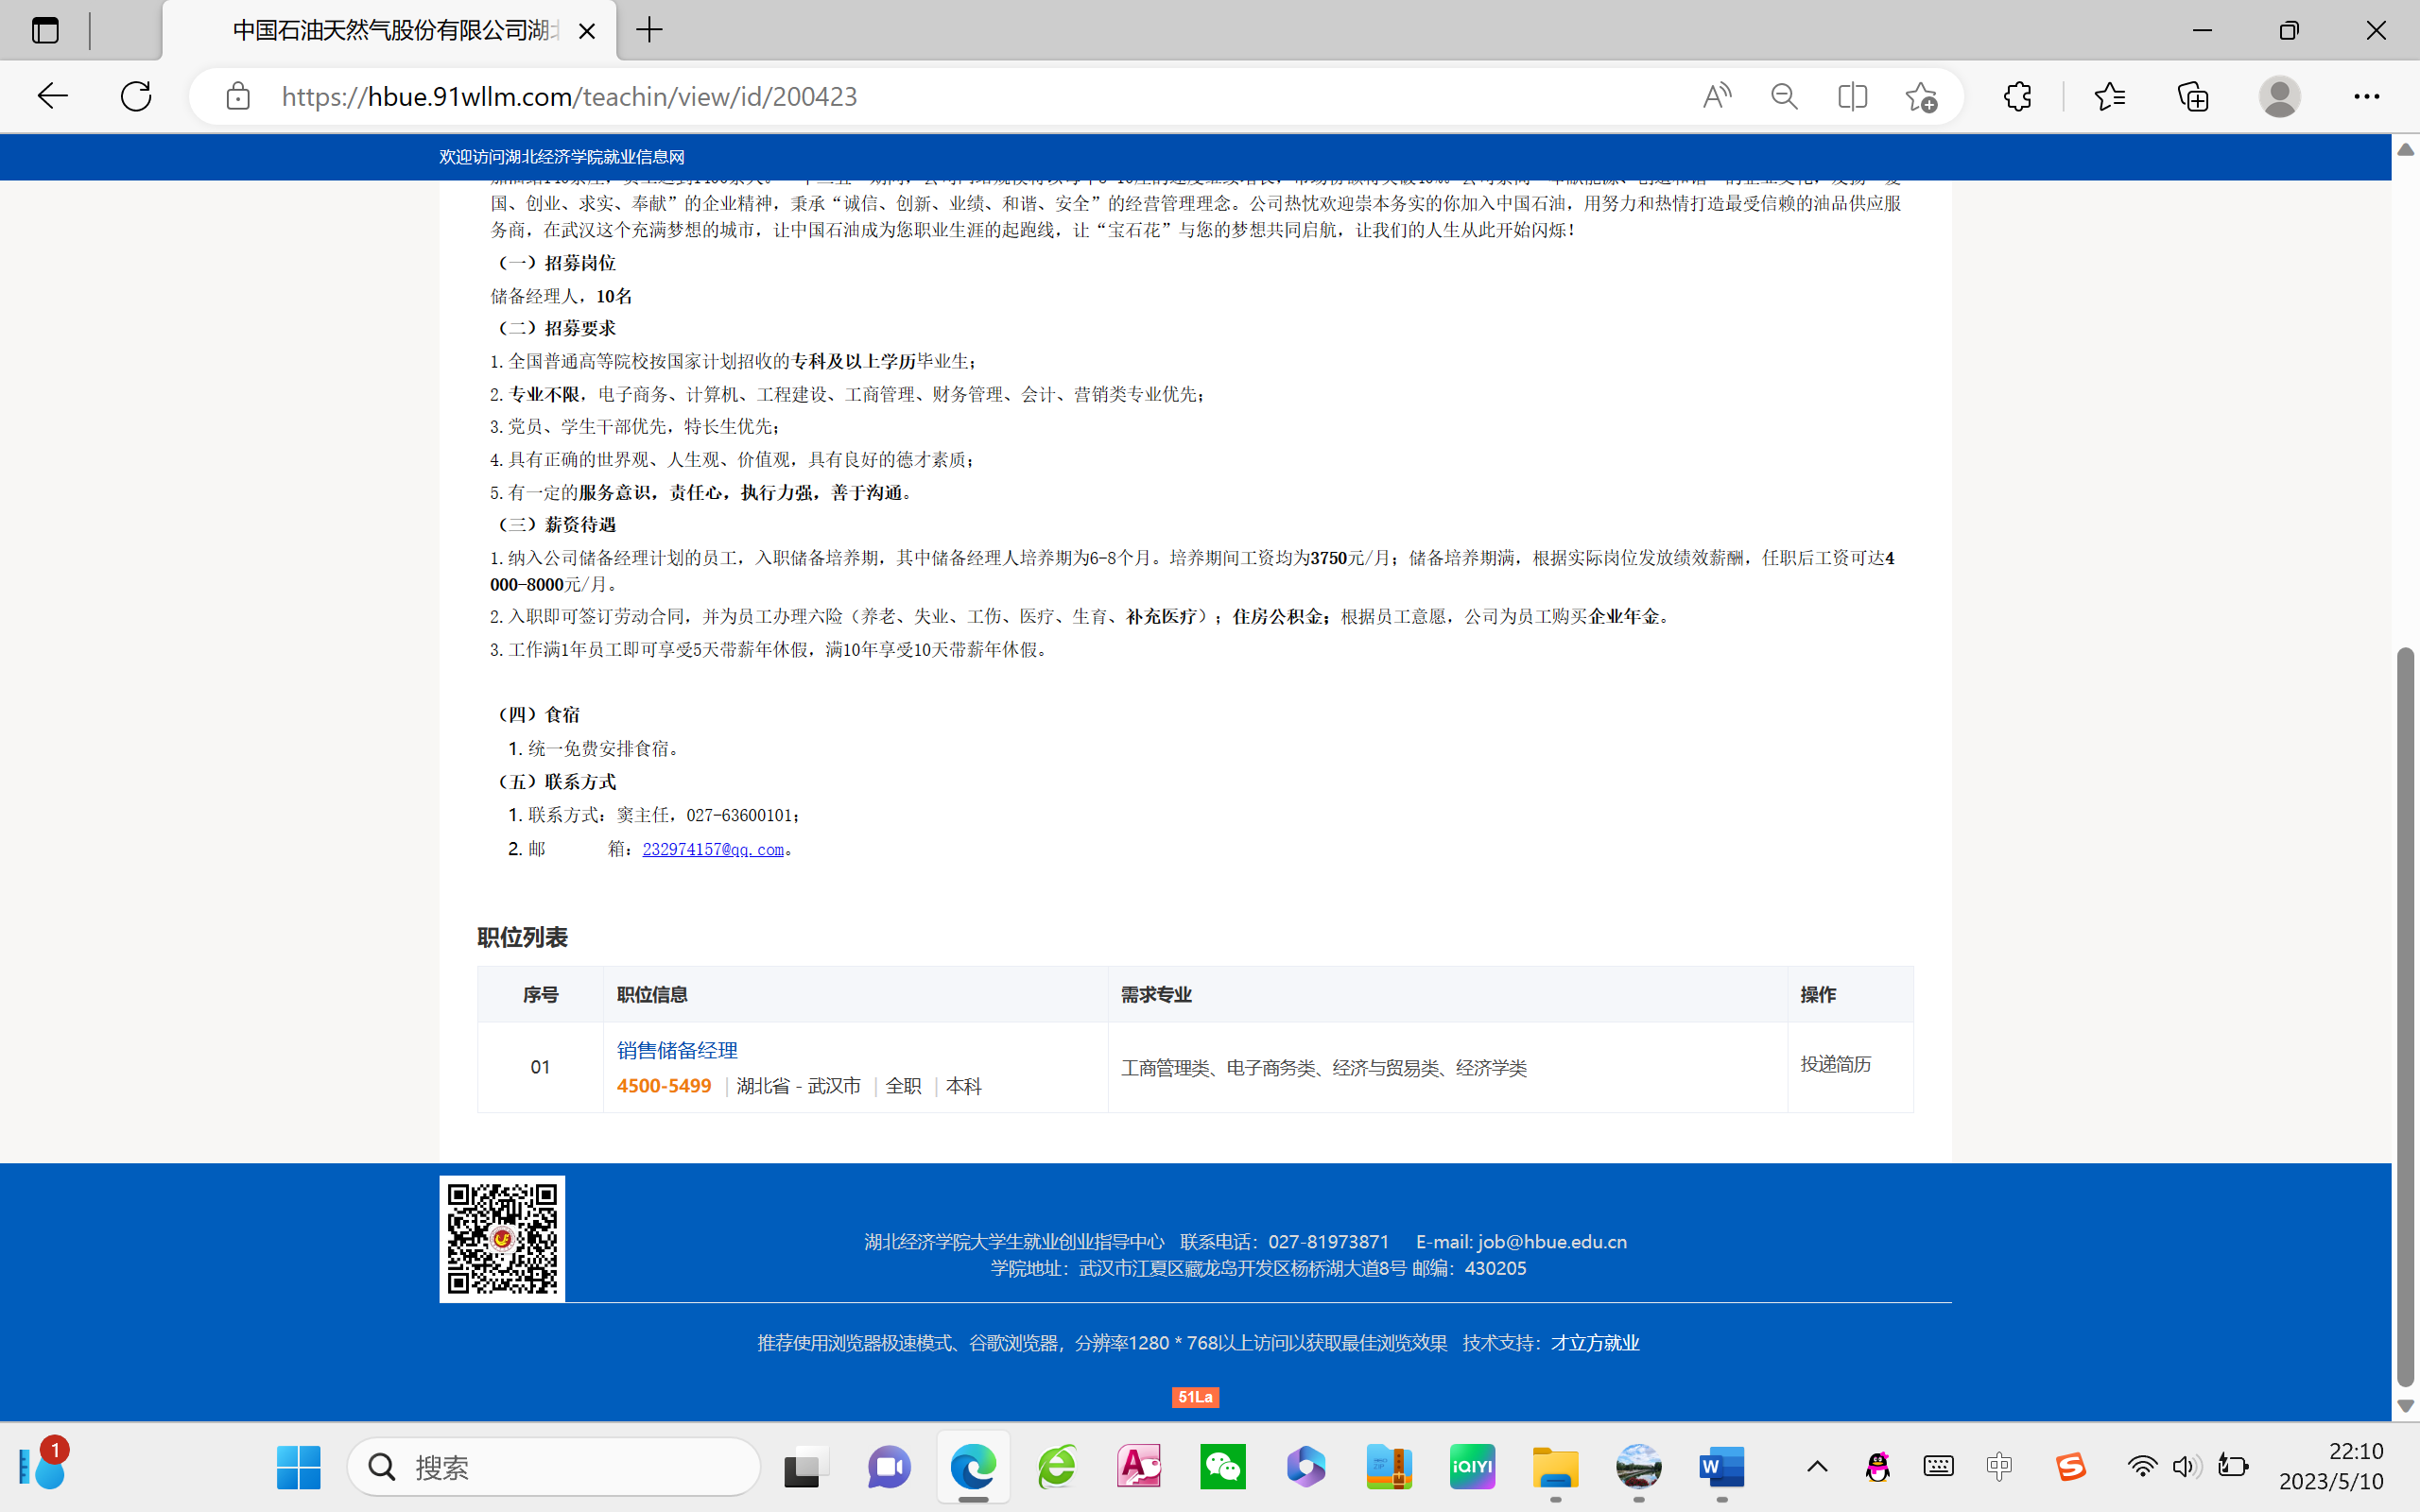Close the 中国石油天然气 browser tab
This screenshot has width=2420, height=1512.
click(x=587, y=31)
